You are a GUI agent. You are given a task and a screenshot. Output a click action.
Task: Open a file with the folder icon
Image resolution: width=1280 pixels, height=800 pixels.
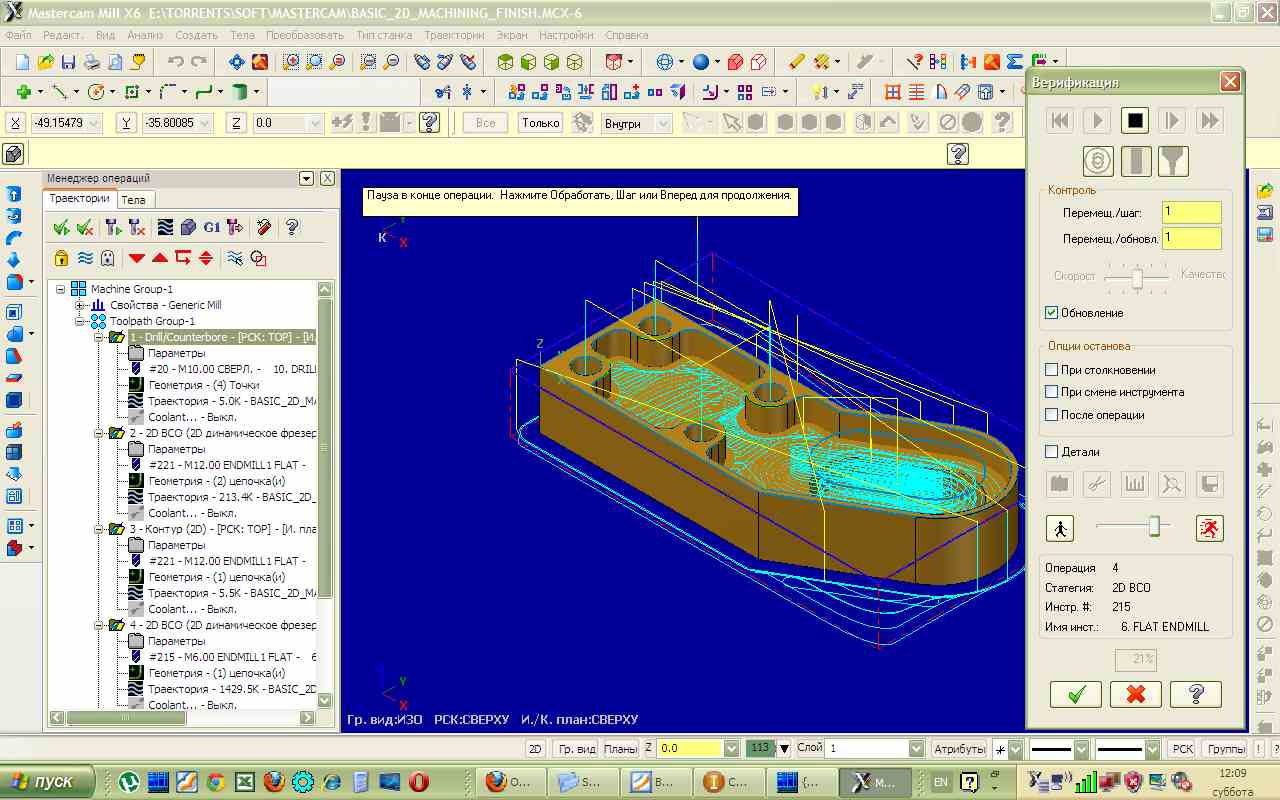(46, 62)
